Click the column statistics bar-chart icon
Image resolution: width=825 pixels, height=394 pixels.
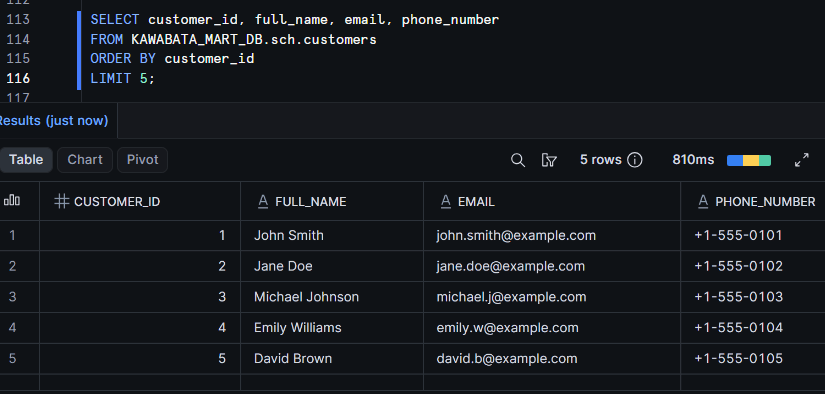(x=12, y=200)
